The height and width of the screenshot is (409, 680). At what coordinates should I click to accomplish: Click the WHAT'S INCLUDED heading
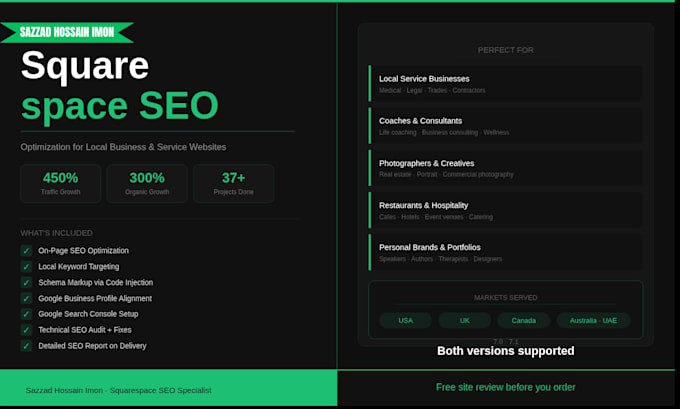pyautogui.click(x=56, y=233)
